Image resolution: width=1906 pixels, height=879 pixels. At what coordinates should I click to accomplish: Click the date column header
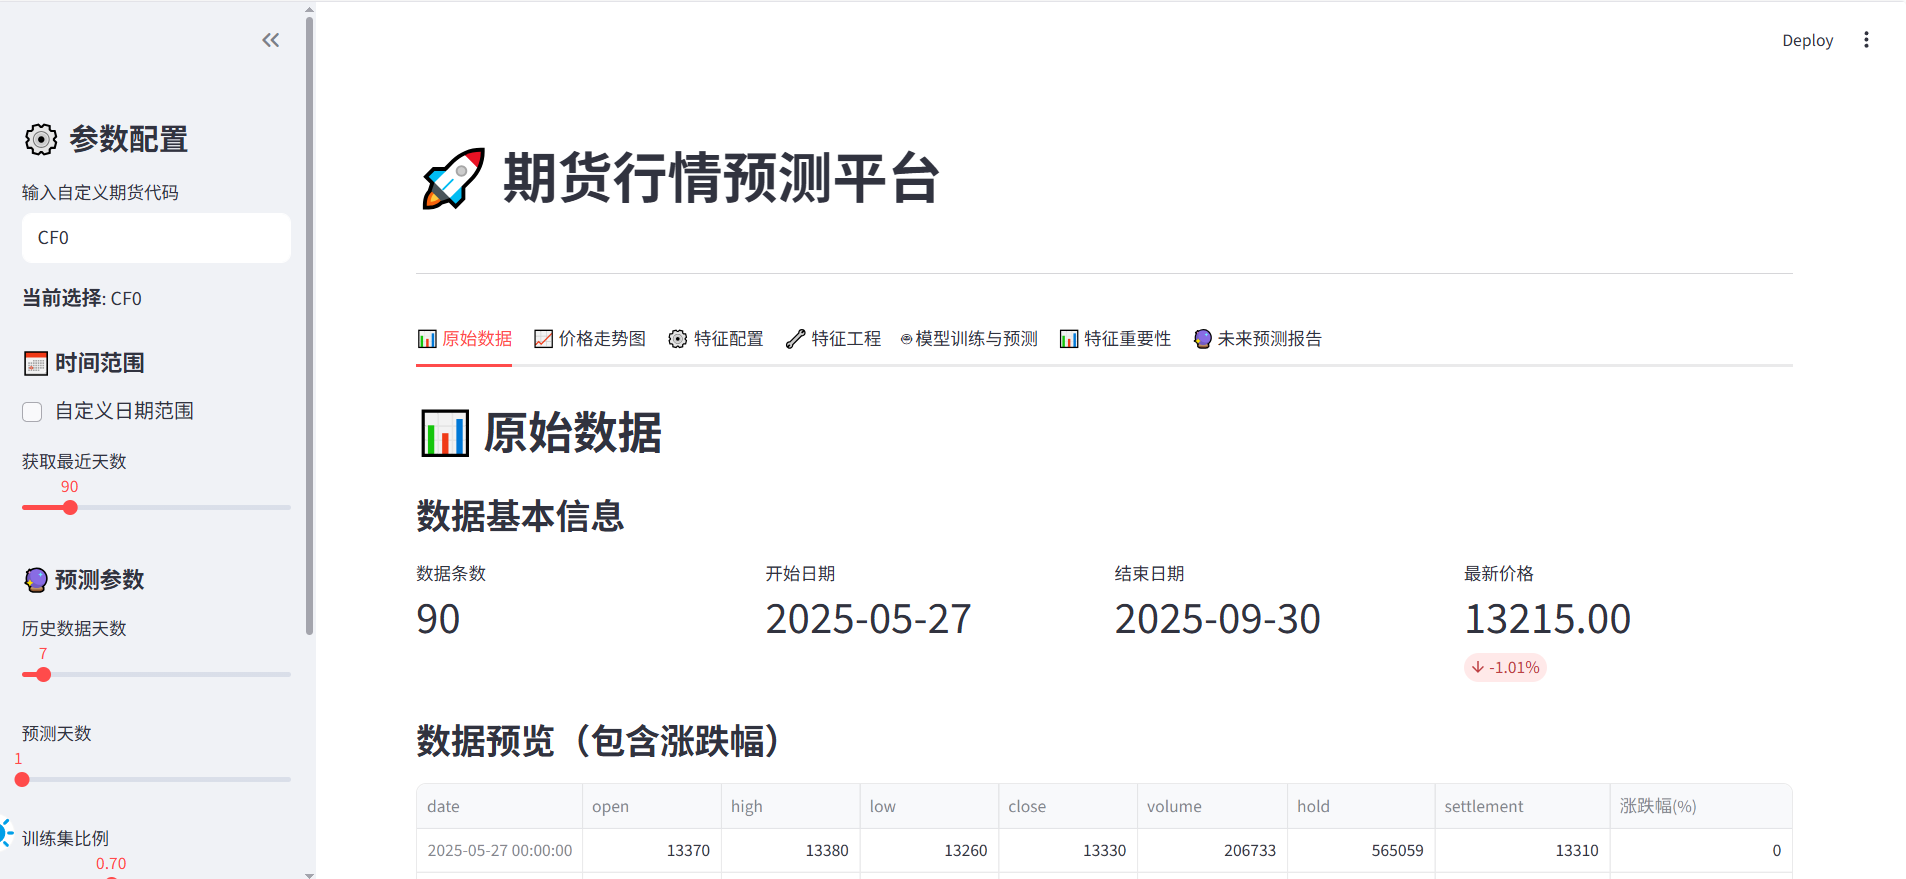(x=499, y=806)
